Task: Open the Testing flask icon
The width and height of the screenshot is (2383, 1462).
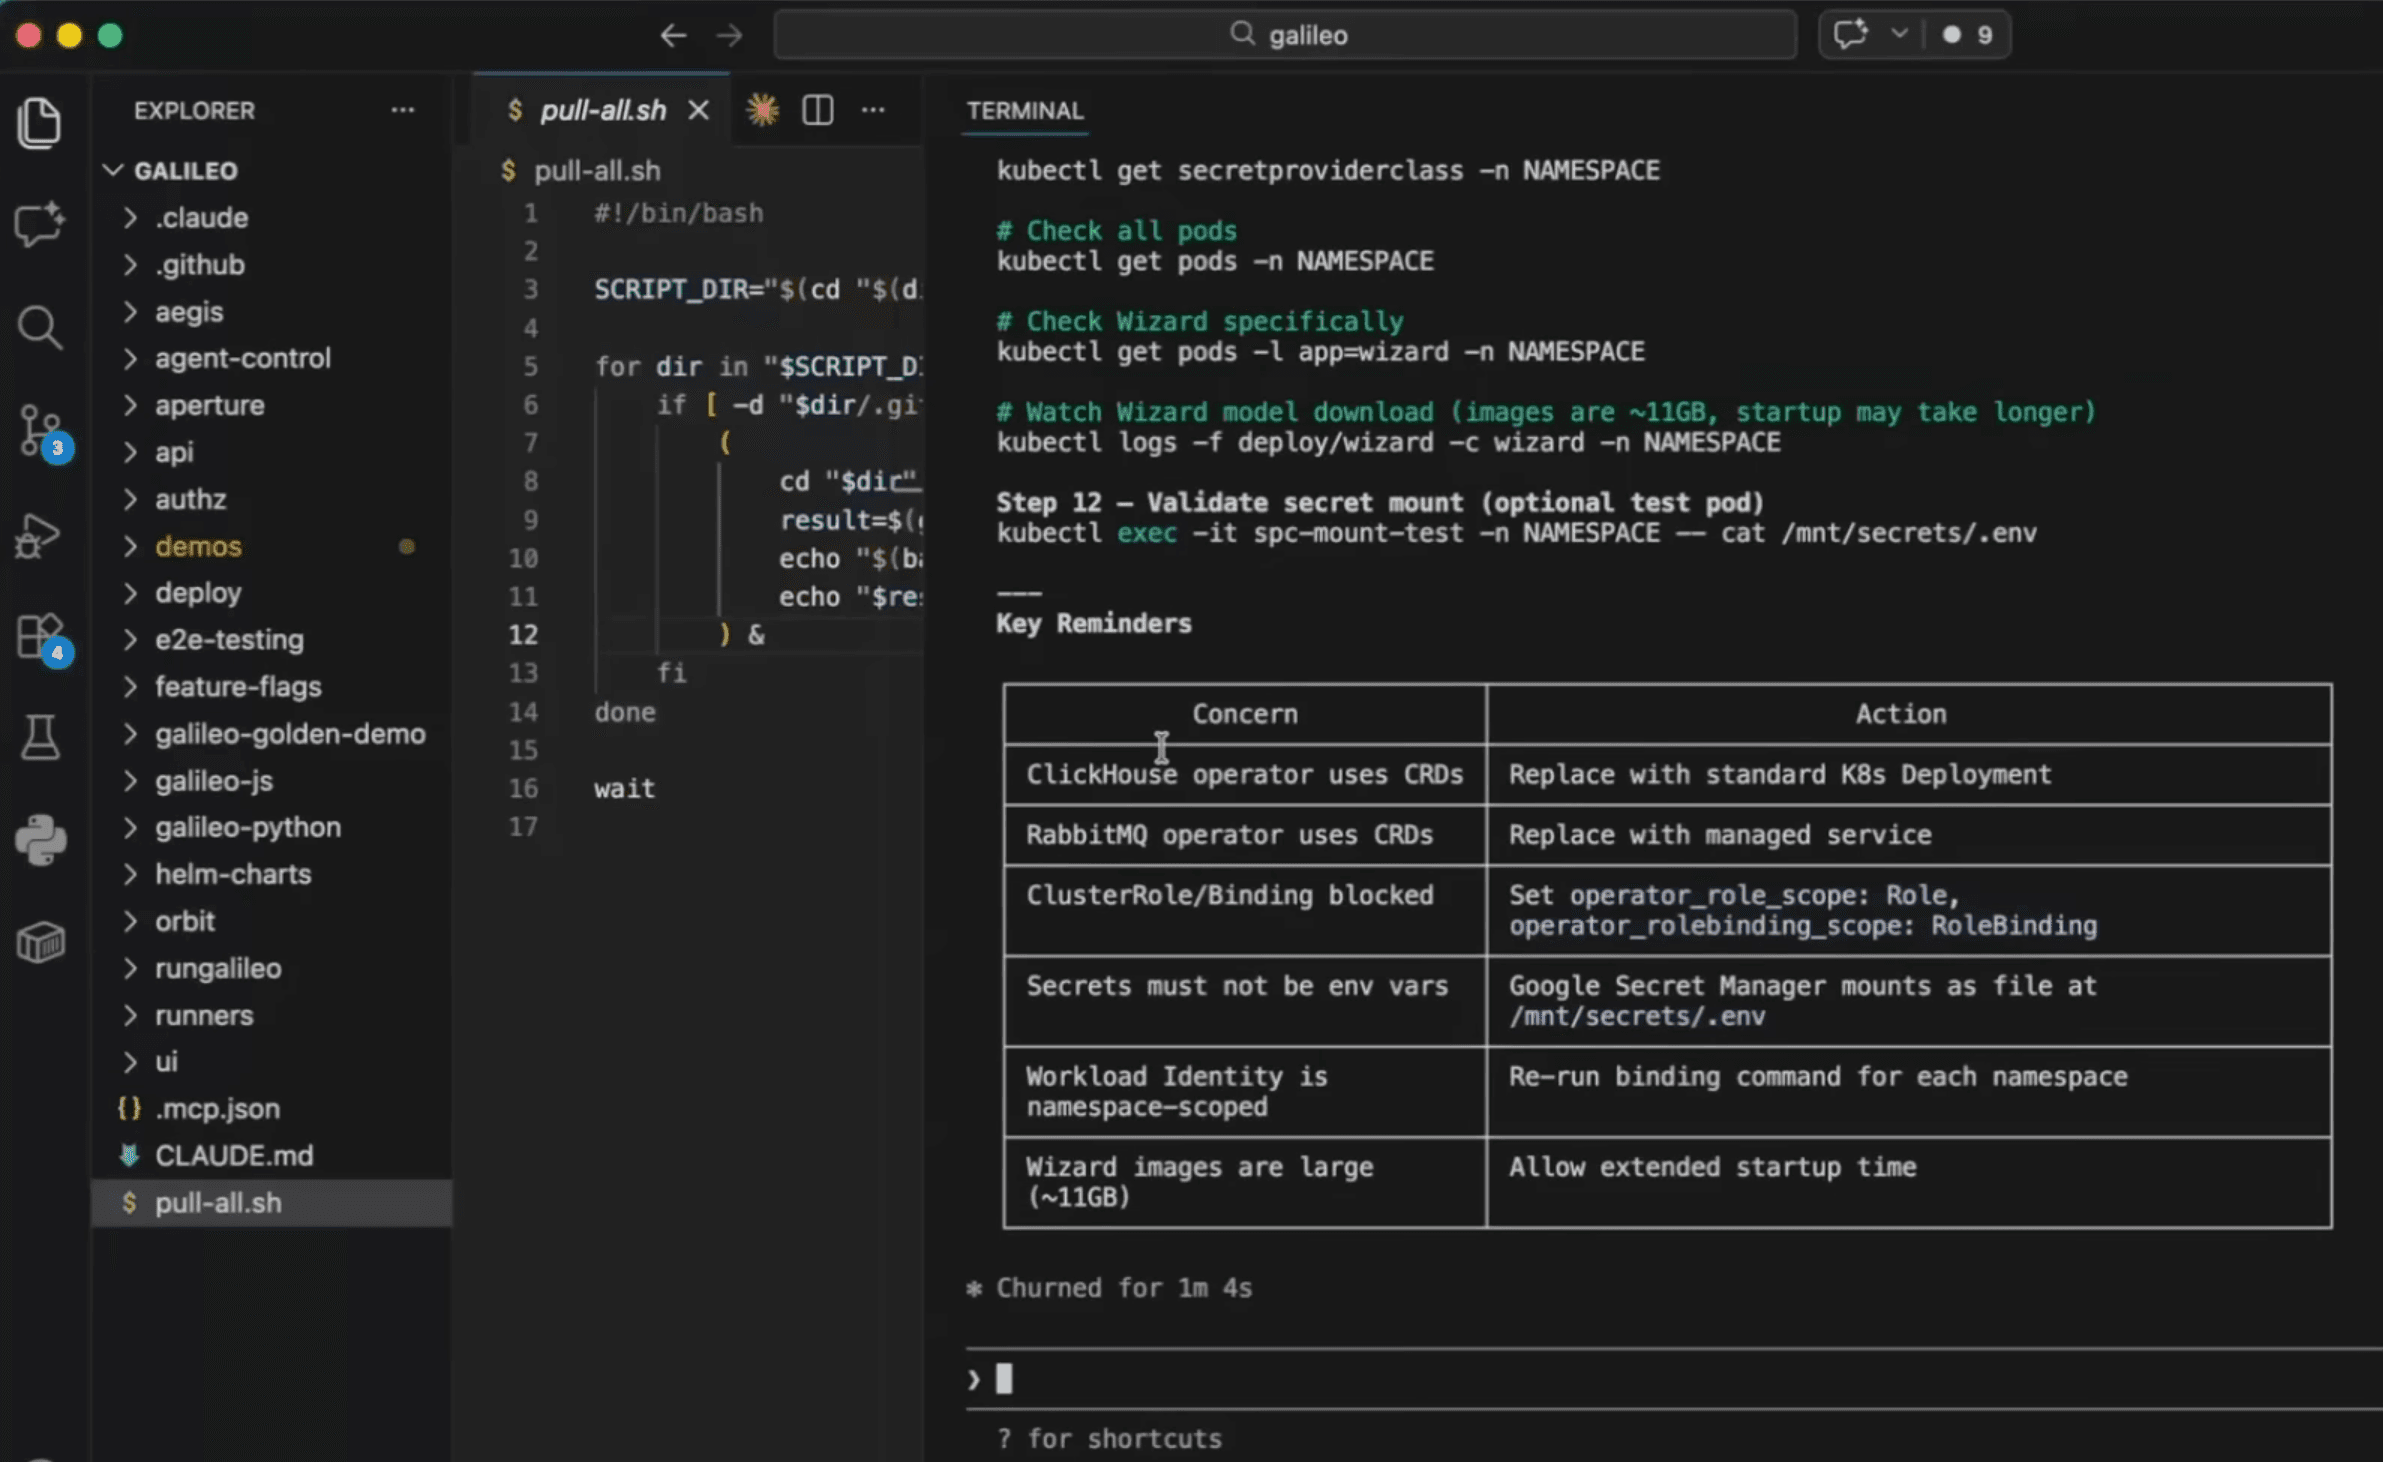Action: (40, 738)
